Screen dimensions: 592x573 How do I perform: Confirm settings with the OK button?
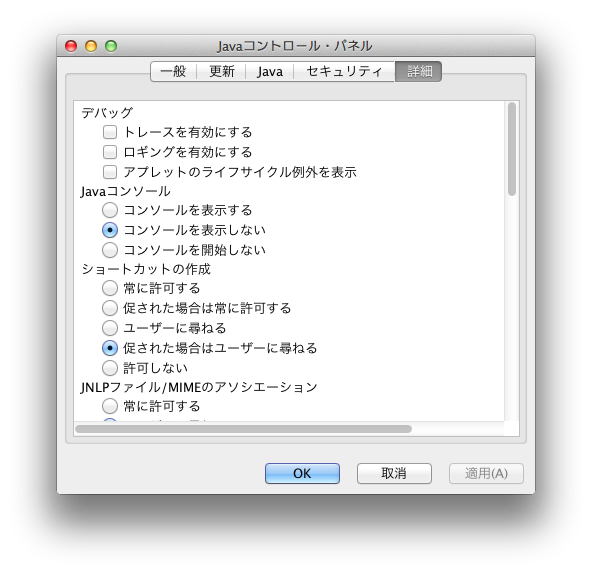coord(302,473)
